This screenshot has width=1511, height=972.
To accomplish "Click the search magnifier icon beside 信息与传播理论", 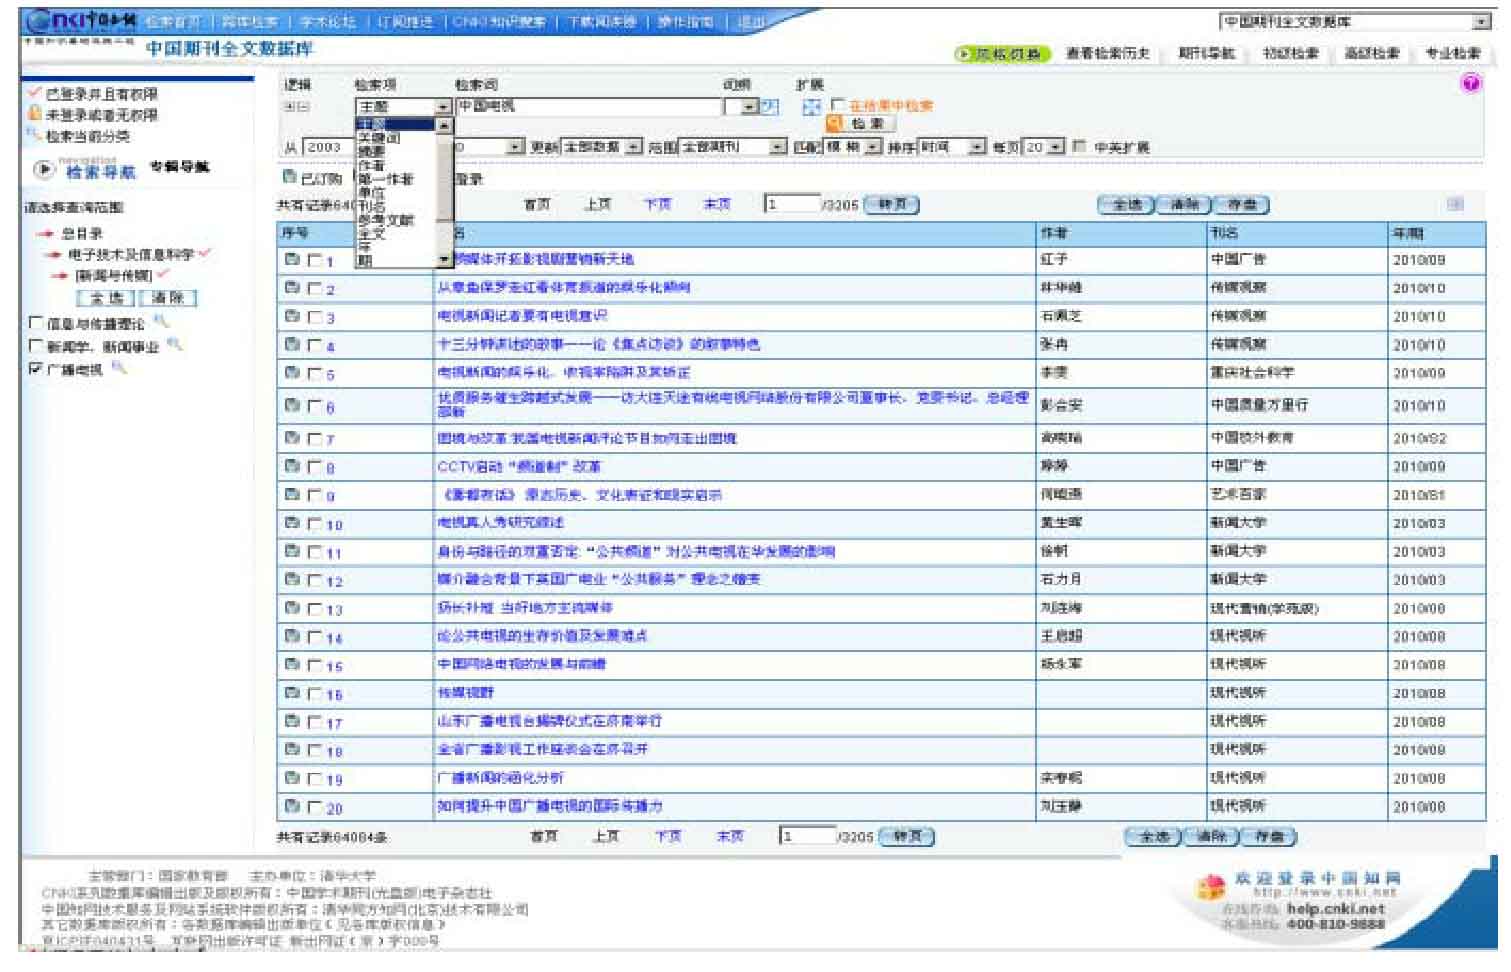I will pyautogui.click(x=161, y=322).
